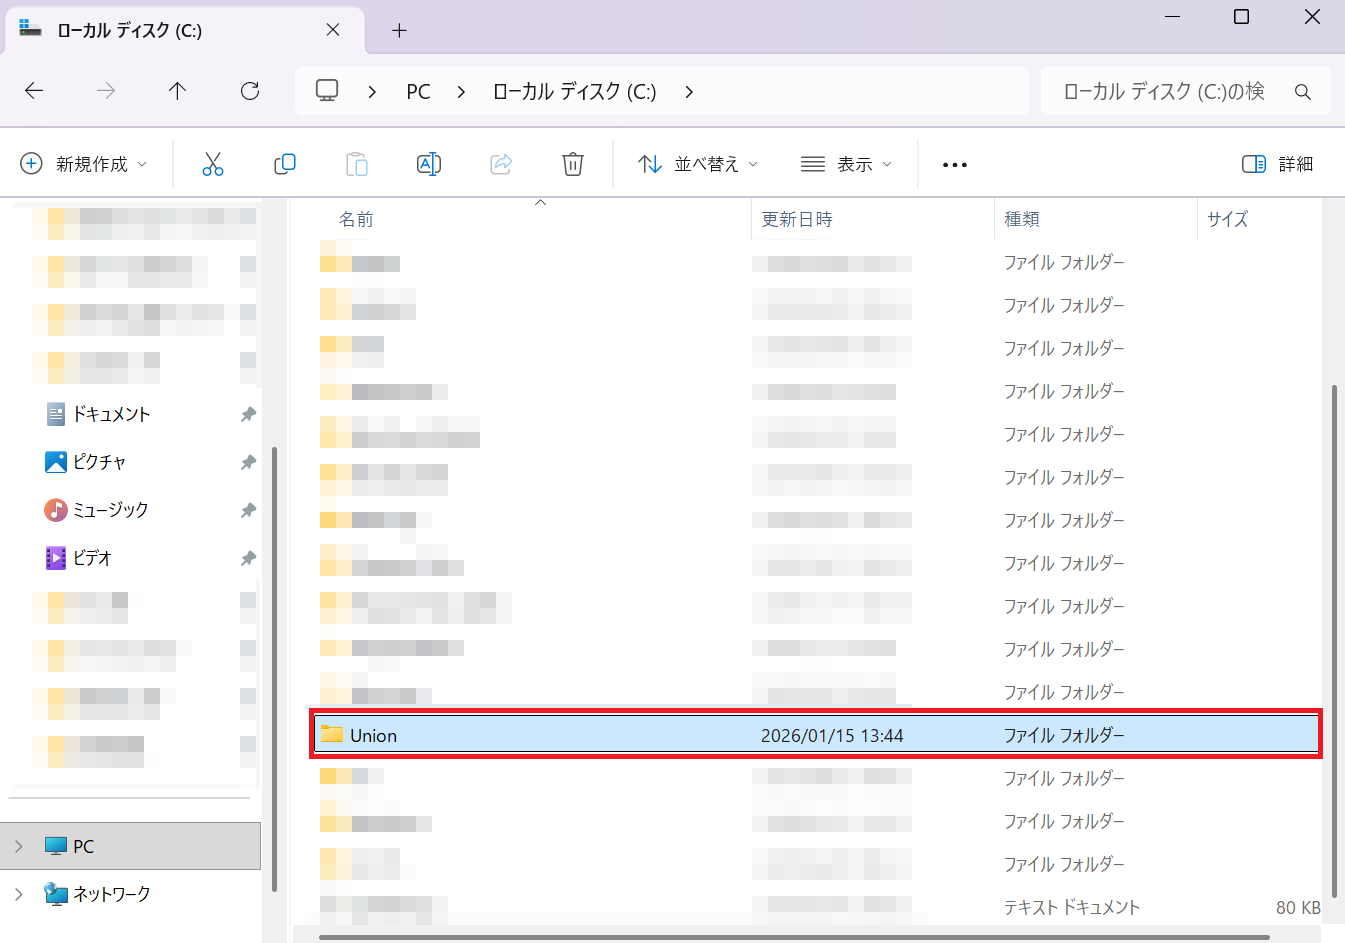Click the Delete trash can icon
The height and width of the screenshot is (943, 1345).
pos(572,164)
